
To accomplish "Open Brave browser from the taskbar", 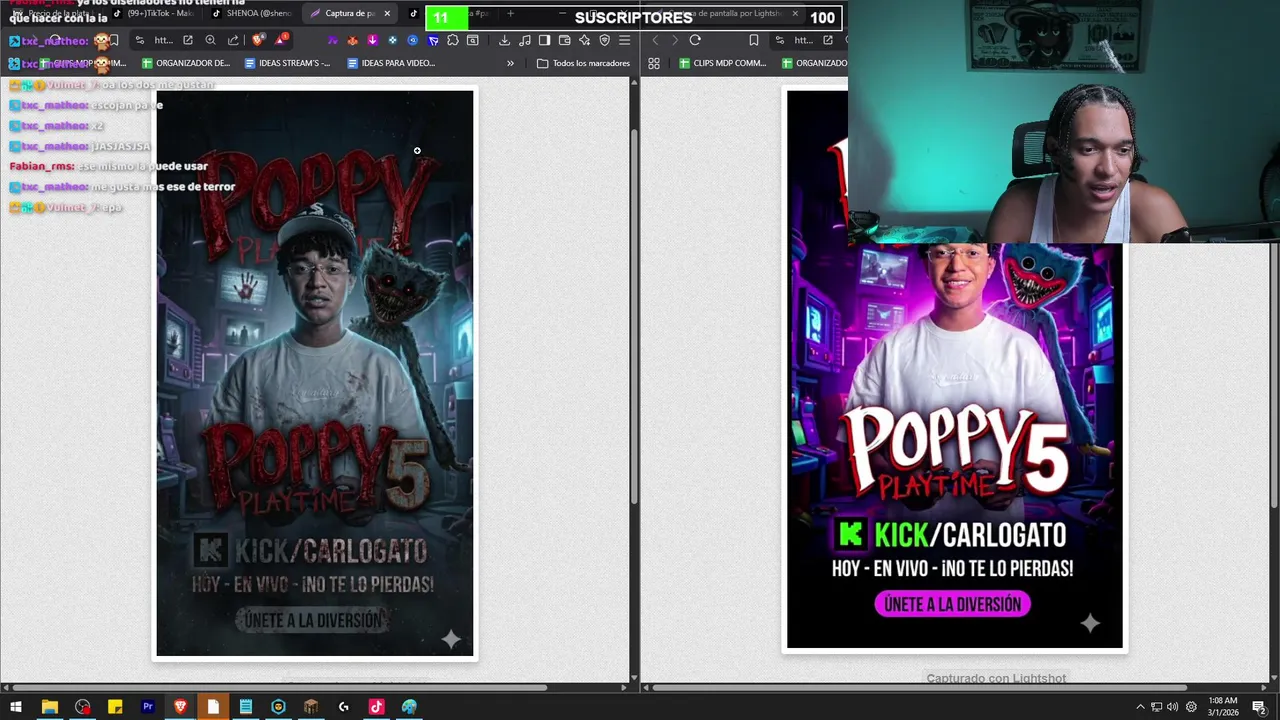I will (180, 707).
